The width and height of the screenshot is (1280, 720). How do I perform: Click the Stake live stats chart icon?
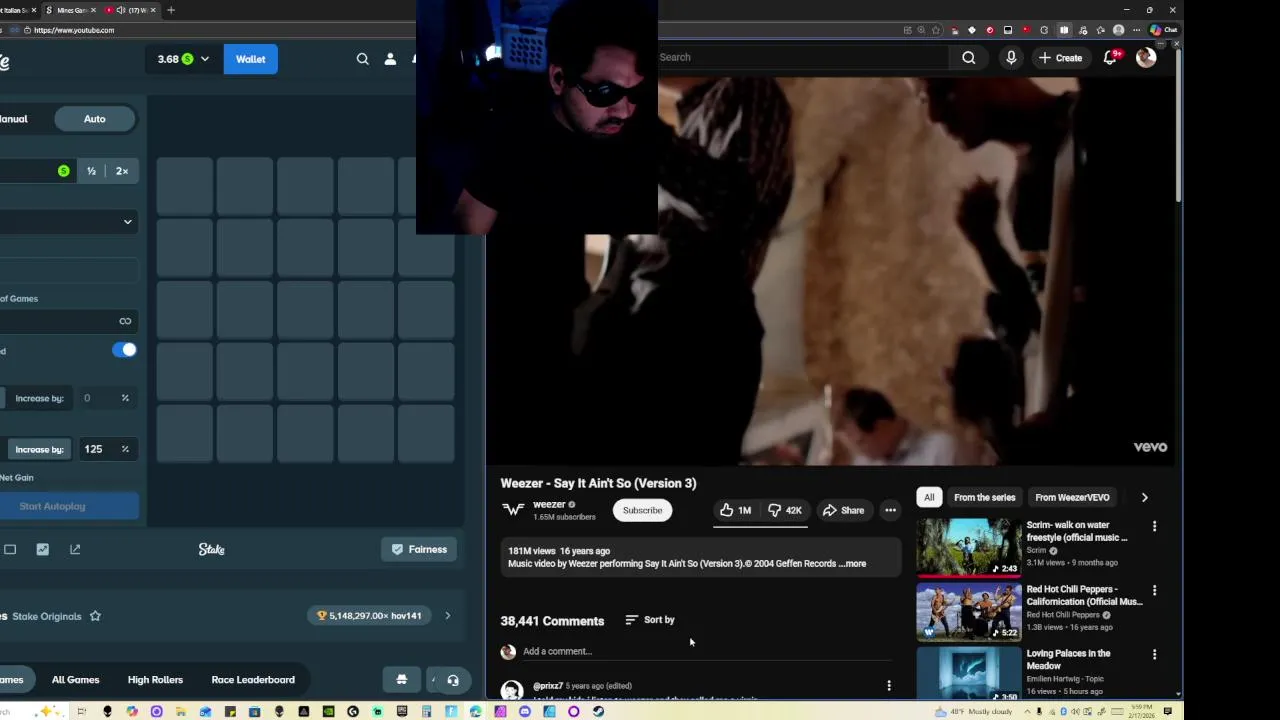(x=42, y=549)
